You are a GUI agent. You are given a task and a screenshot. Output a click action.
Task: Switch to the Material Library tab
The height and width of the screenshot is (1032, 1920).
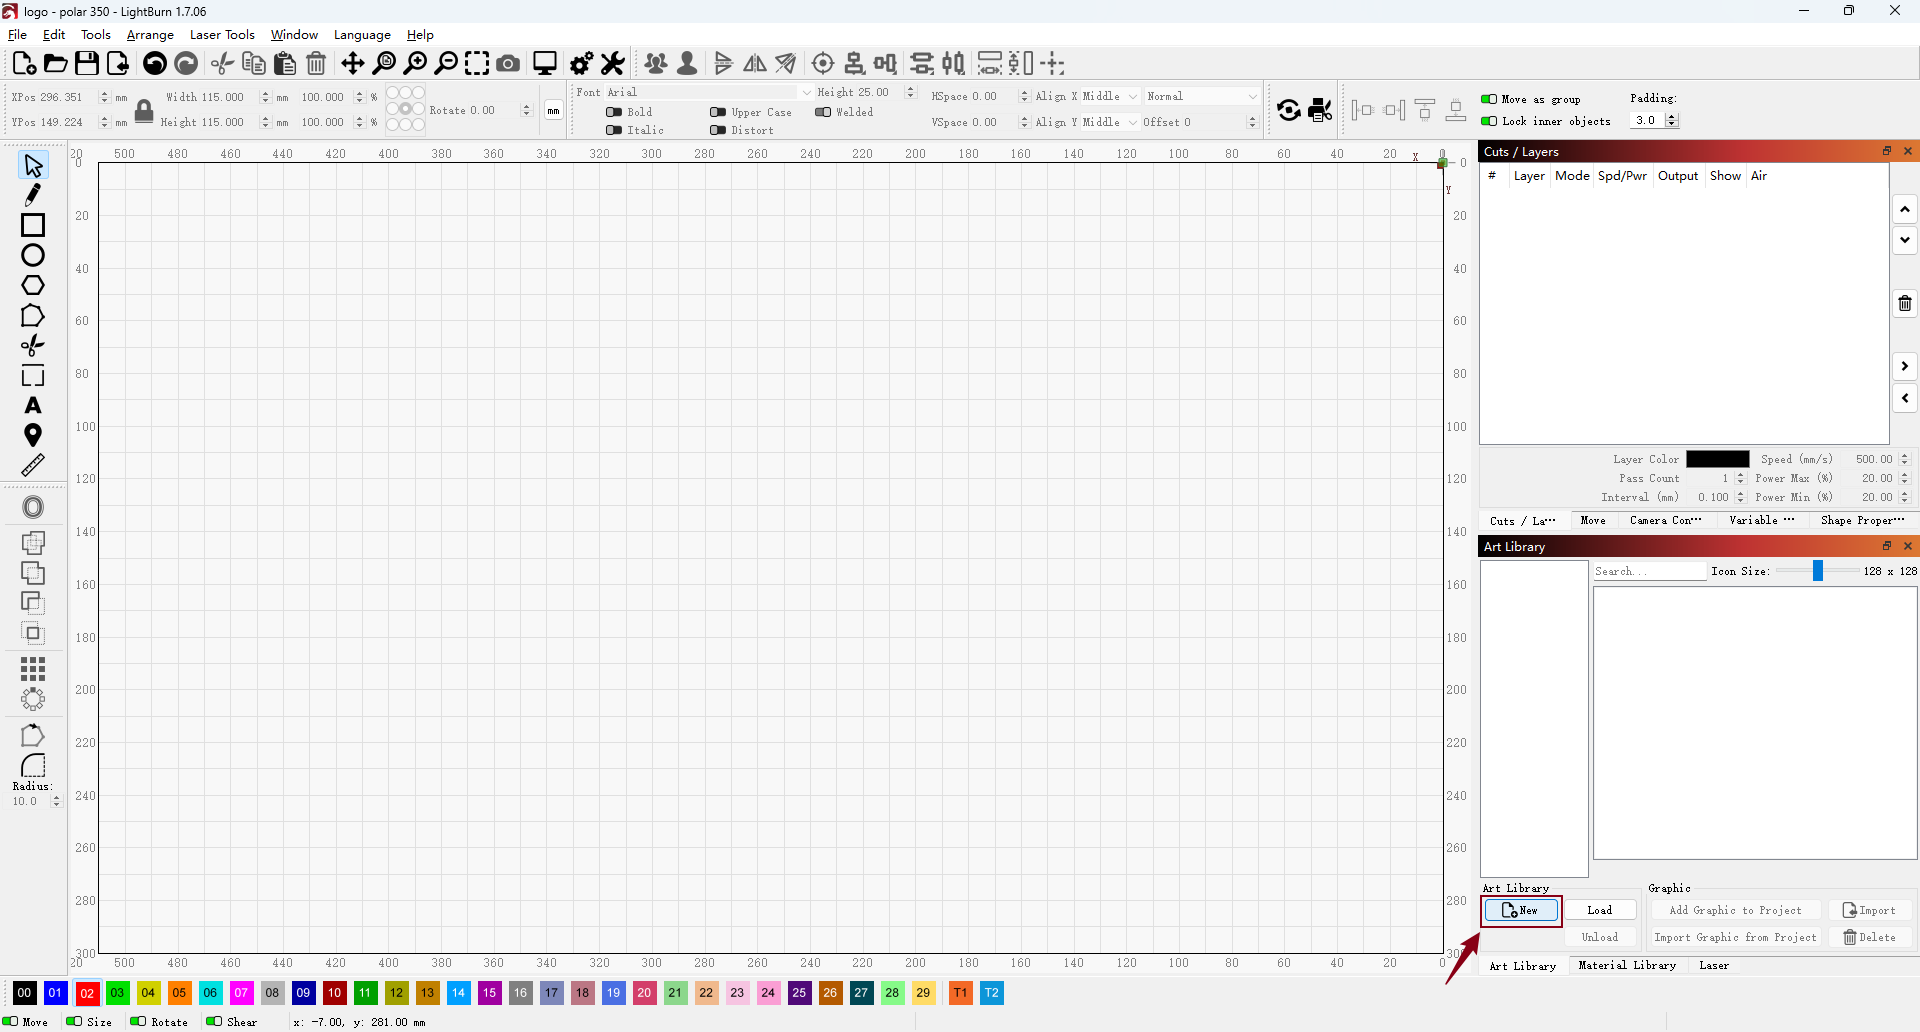click(x=1627, y=965)
